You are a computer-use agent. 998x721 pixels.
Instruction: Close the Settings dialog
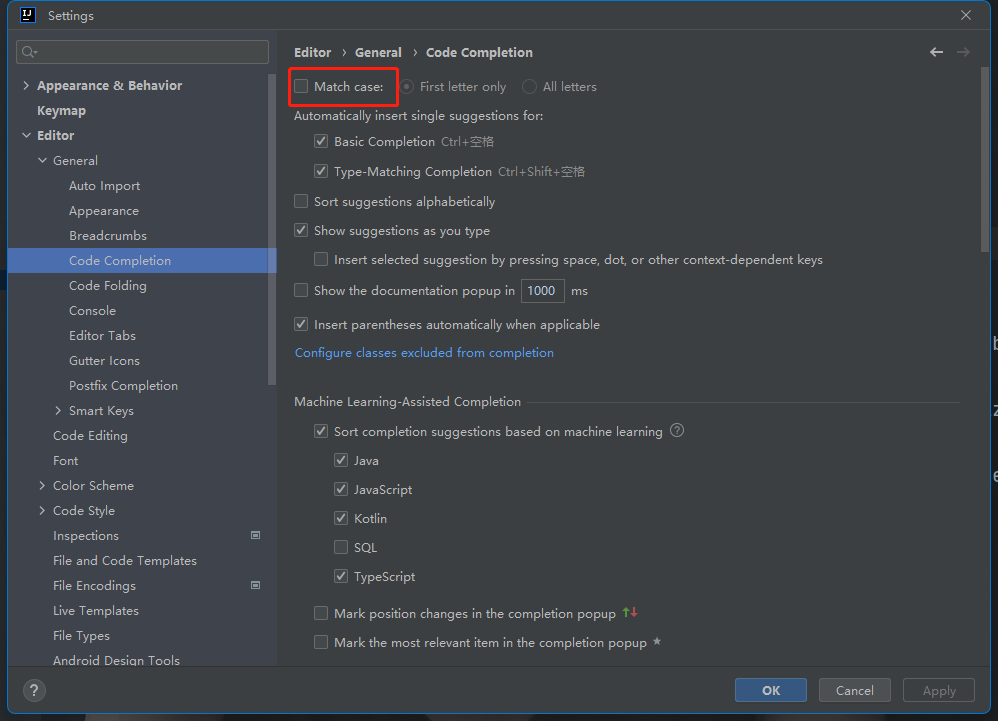(x=966, y=15)
